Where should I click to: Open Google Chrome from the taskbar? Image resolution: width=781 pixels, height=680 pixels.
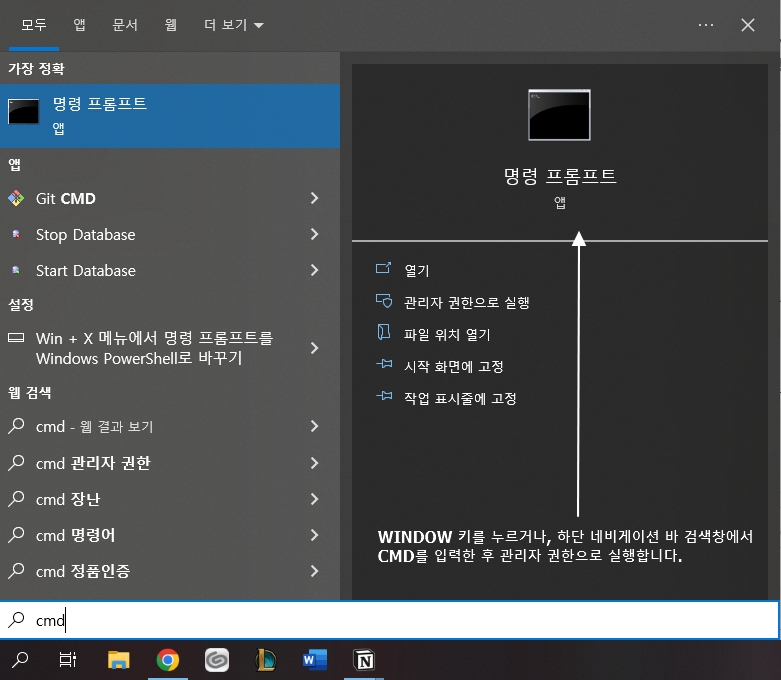(x=168, y=660)
